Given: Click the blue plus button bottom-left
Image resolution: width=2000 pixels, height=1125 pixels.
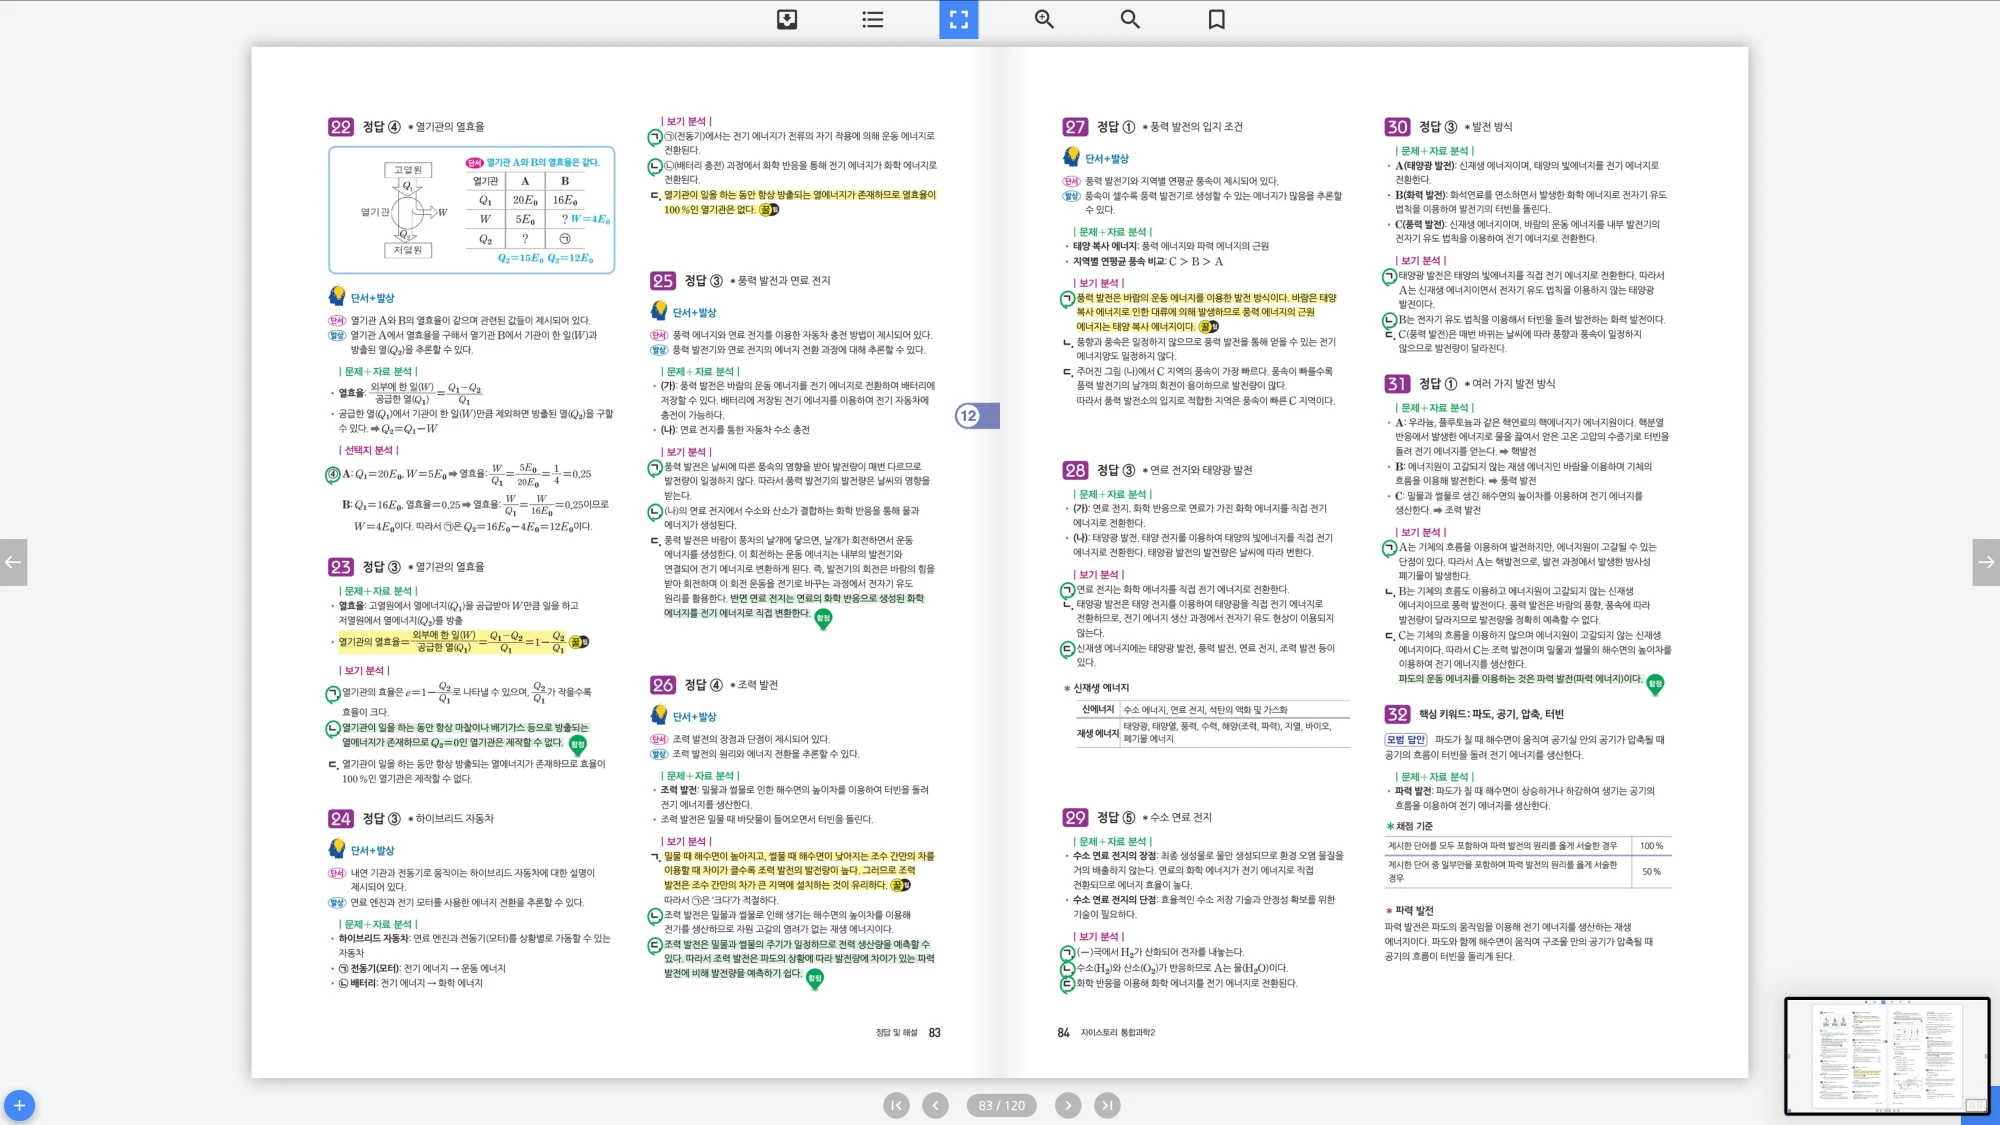Looking at the screenshot, I should (19, 1105).
